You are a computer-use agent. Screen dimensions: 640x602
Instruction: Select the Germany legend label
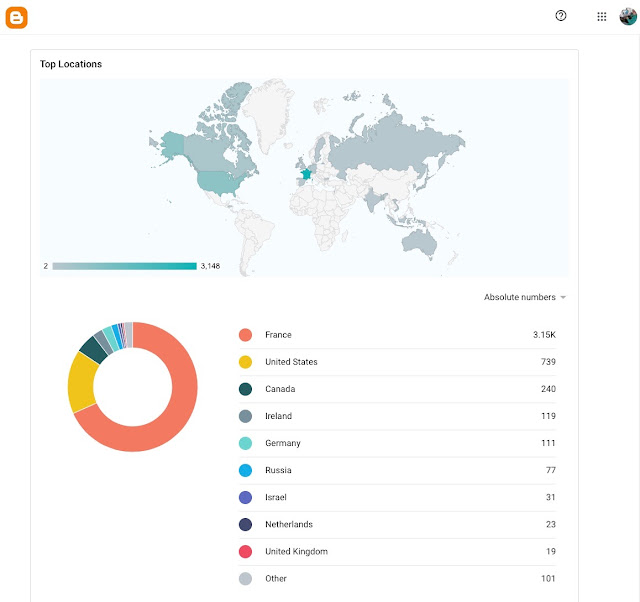(283, 443)
